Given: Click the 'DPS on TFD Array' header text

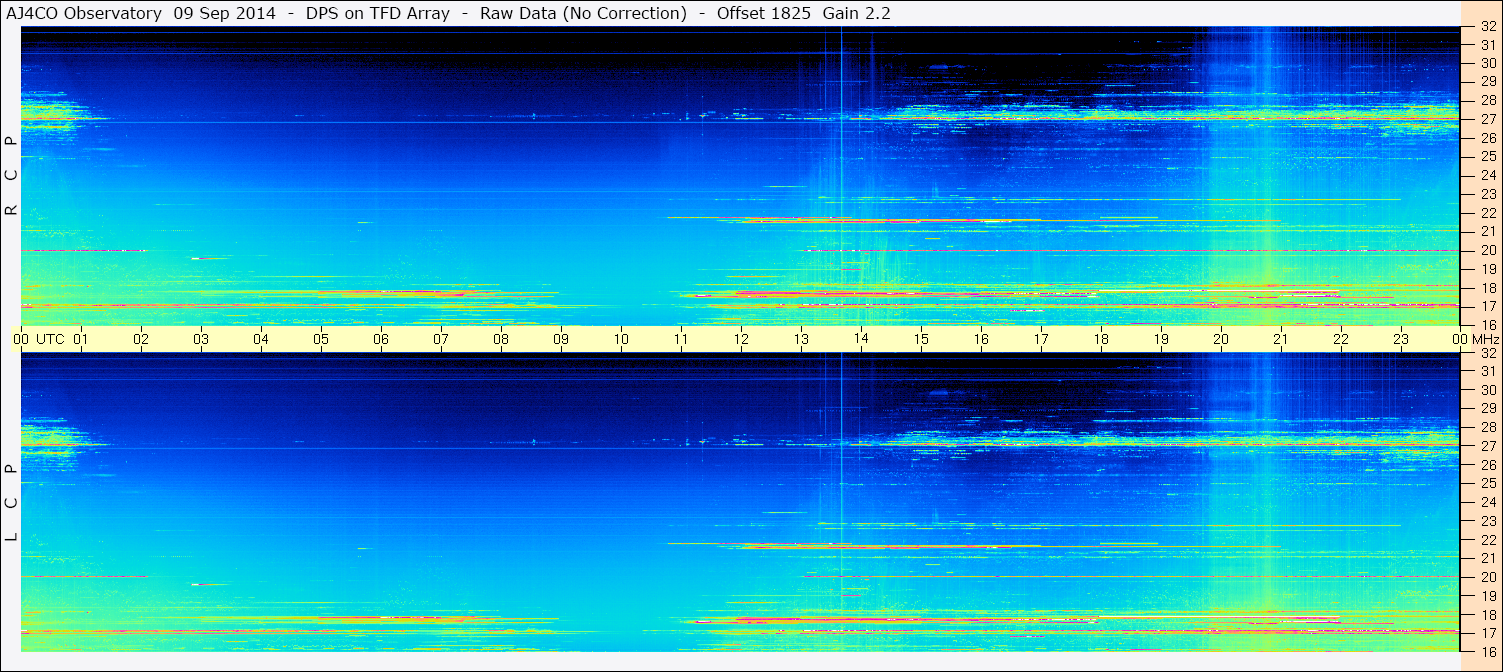Looking at the screenshot, I should pyautogui.click(x=377, y=13).
